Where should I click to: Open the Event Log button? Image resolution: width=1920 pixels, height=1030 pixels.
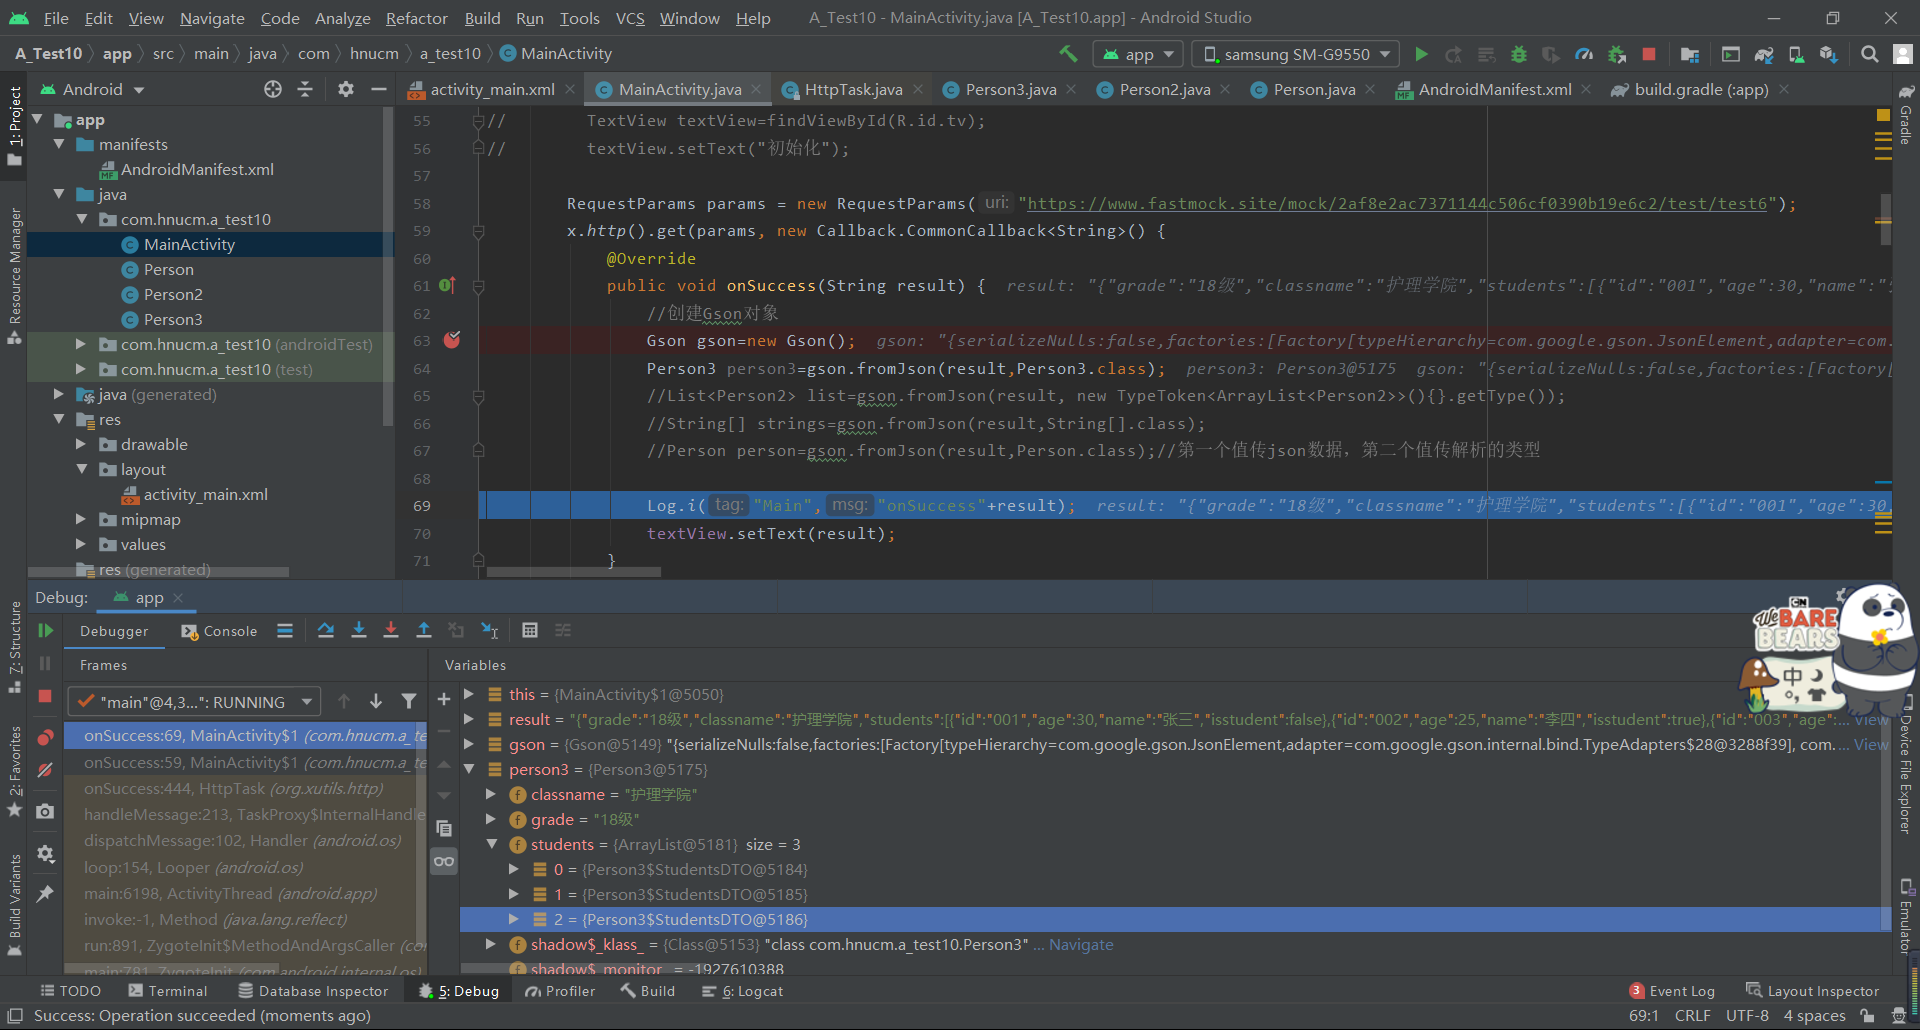click(x=1672, y=991)
